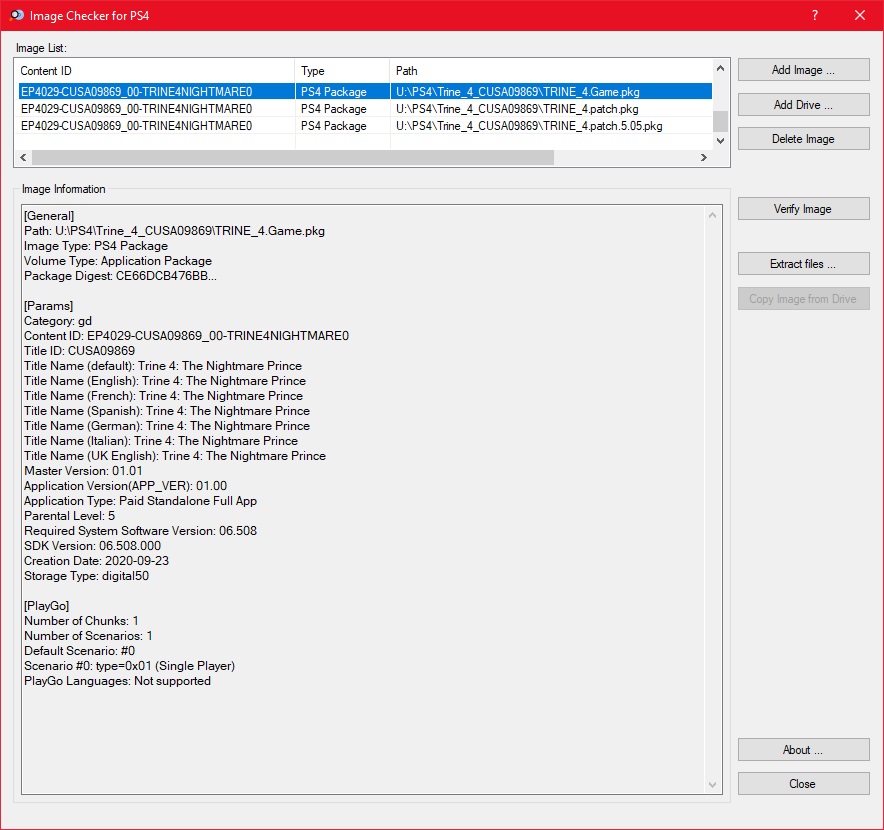Click the image list horizontal scrollbar thumb
Screen dimensions: 884x830
point(293,157)
